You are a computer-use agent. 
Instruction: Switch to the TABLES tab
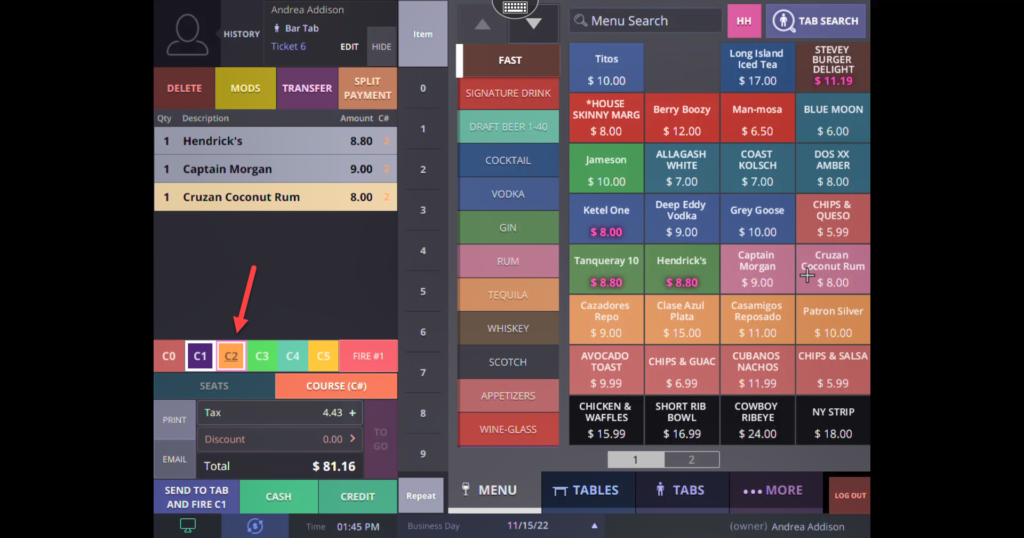point(586,490)
